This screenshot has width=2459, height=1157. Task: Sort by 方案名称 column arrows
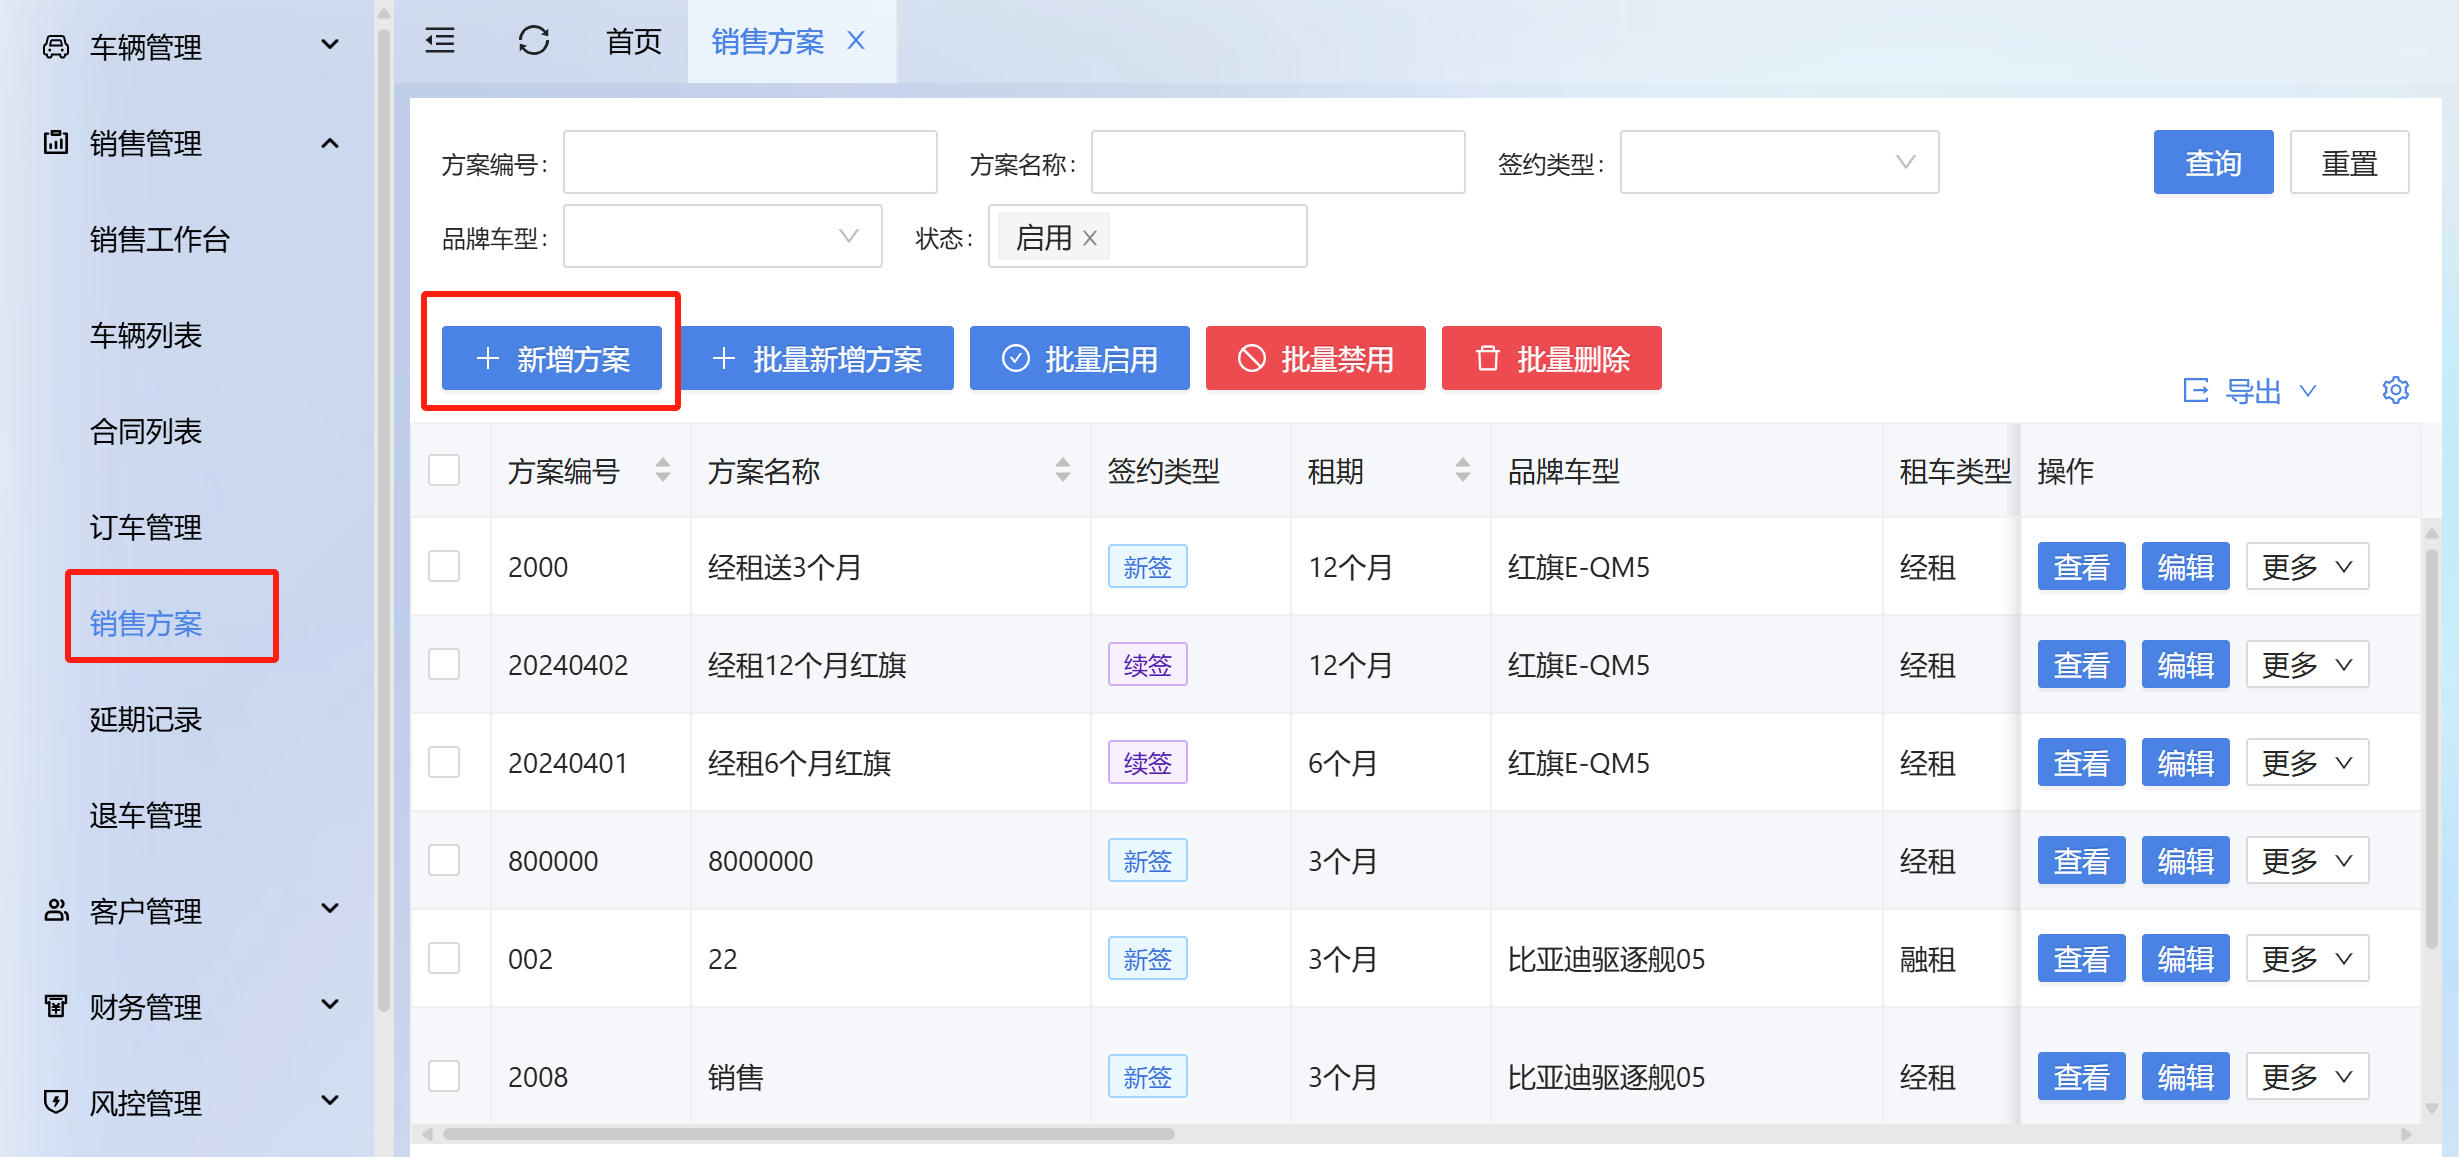tap(1062, 470)
